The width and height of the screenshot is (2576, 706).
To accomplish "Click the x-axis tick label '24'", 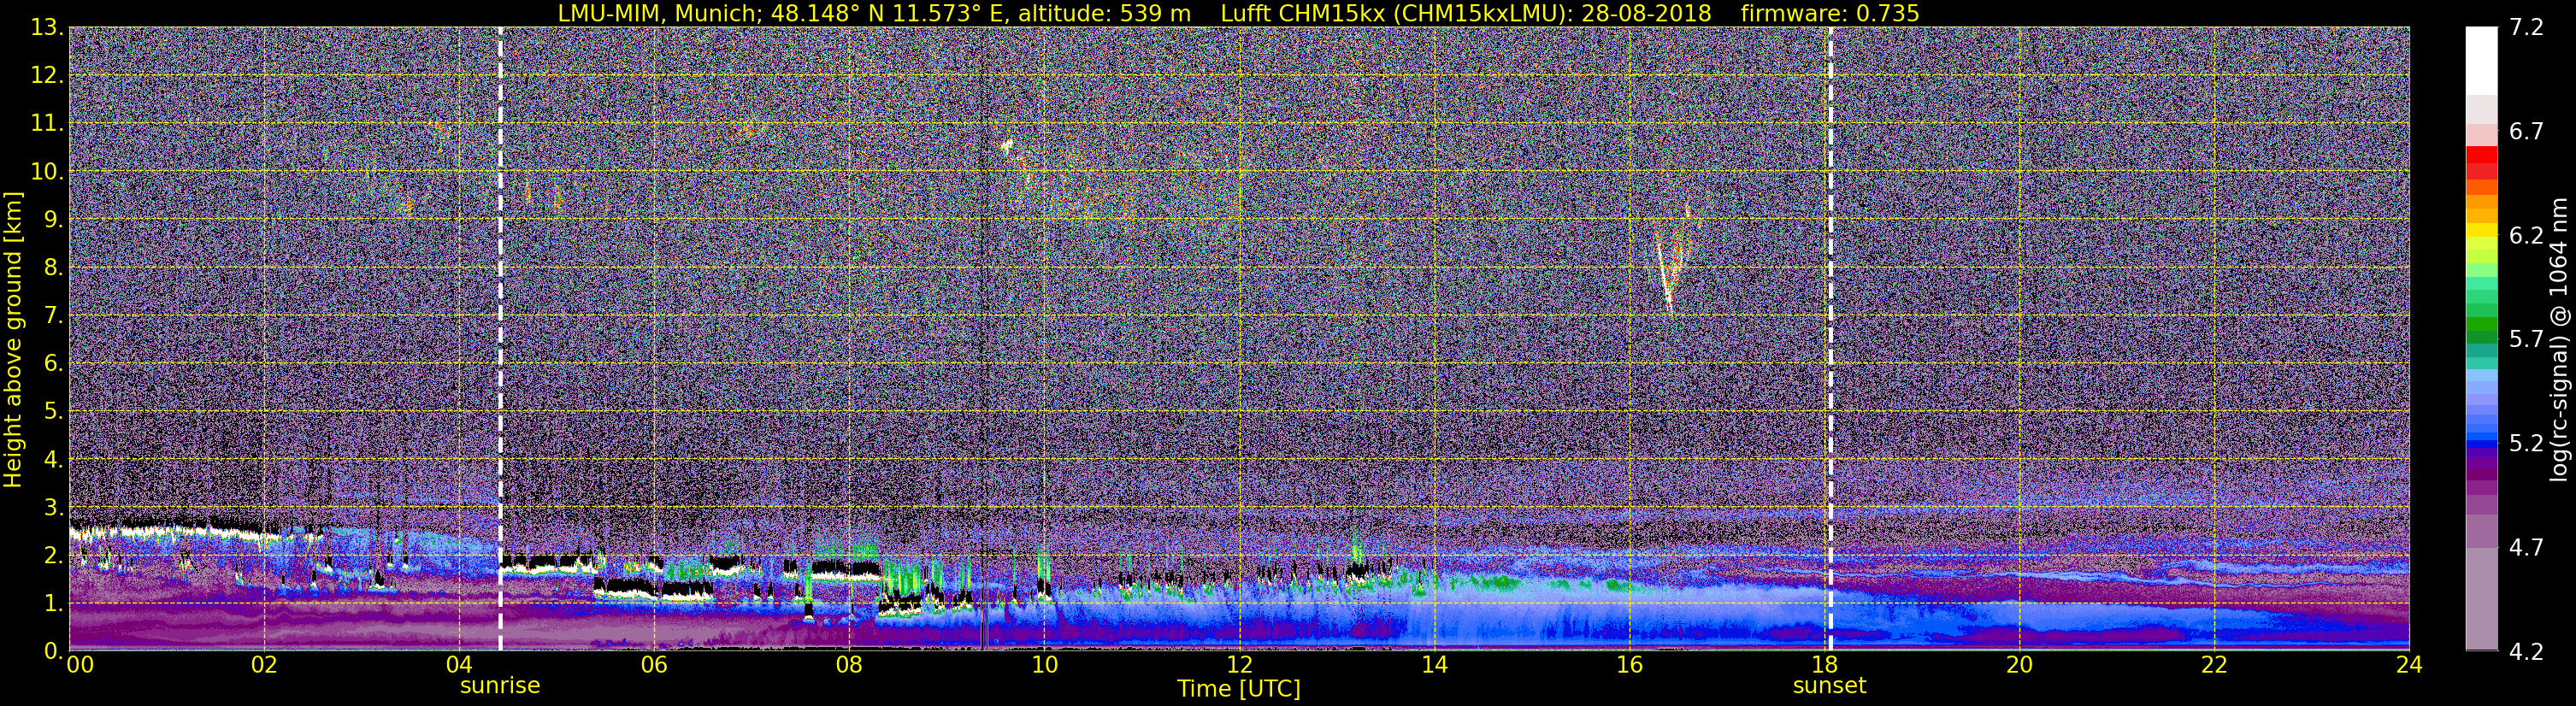I will point(2409,665).
